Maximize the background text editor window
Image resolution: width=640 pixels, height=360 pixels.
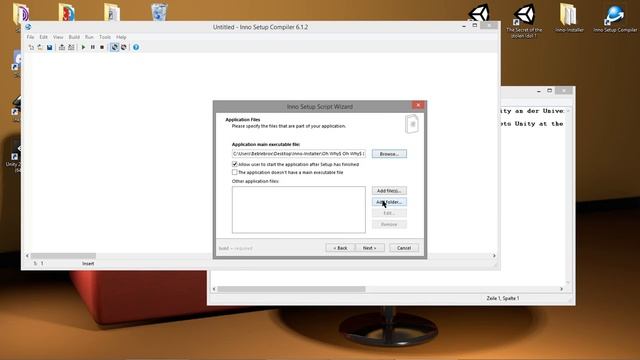(x=549, y=91)
